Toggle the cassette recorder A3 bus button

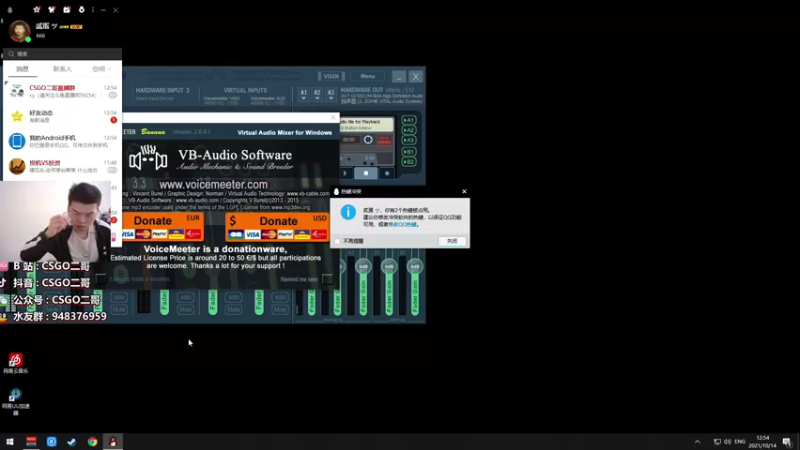pos(409,140)
